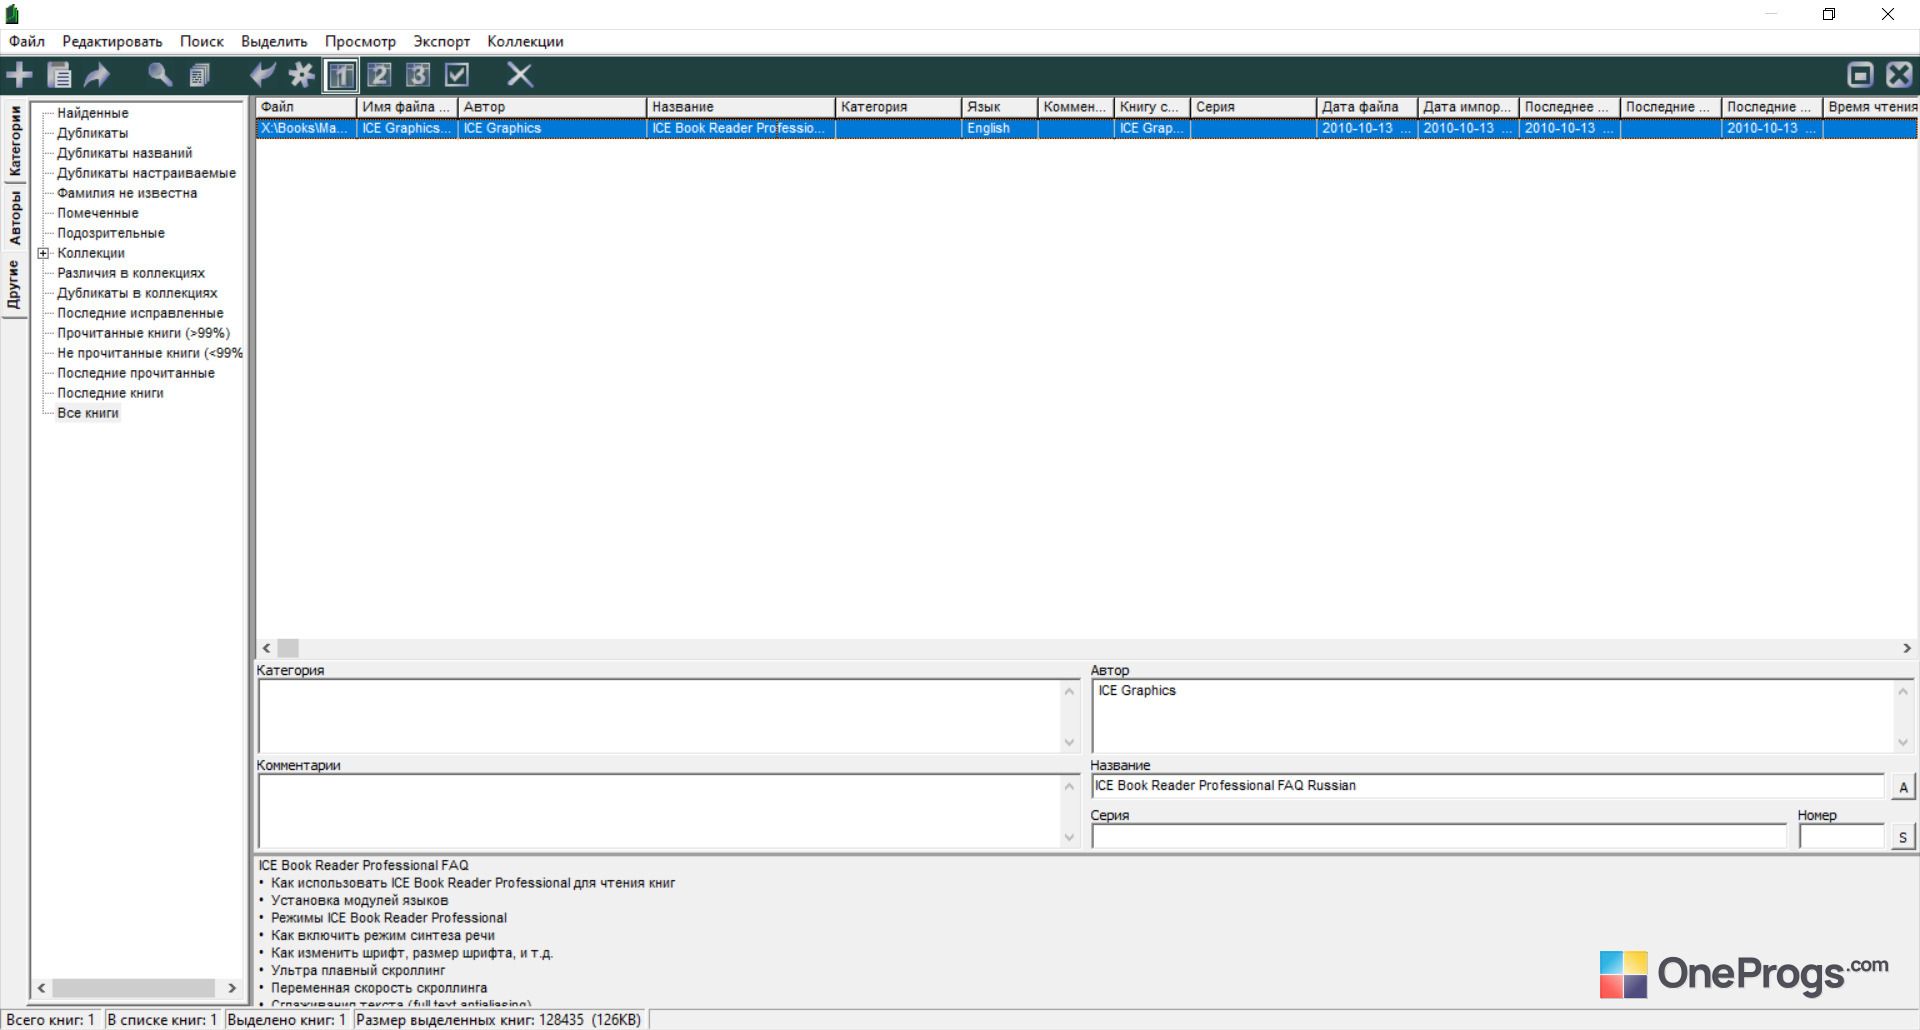This screenshot has width=1920, height=1030.
Task: Switch to layout view 3
Action: (x=418, y=75)
